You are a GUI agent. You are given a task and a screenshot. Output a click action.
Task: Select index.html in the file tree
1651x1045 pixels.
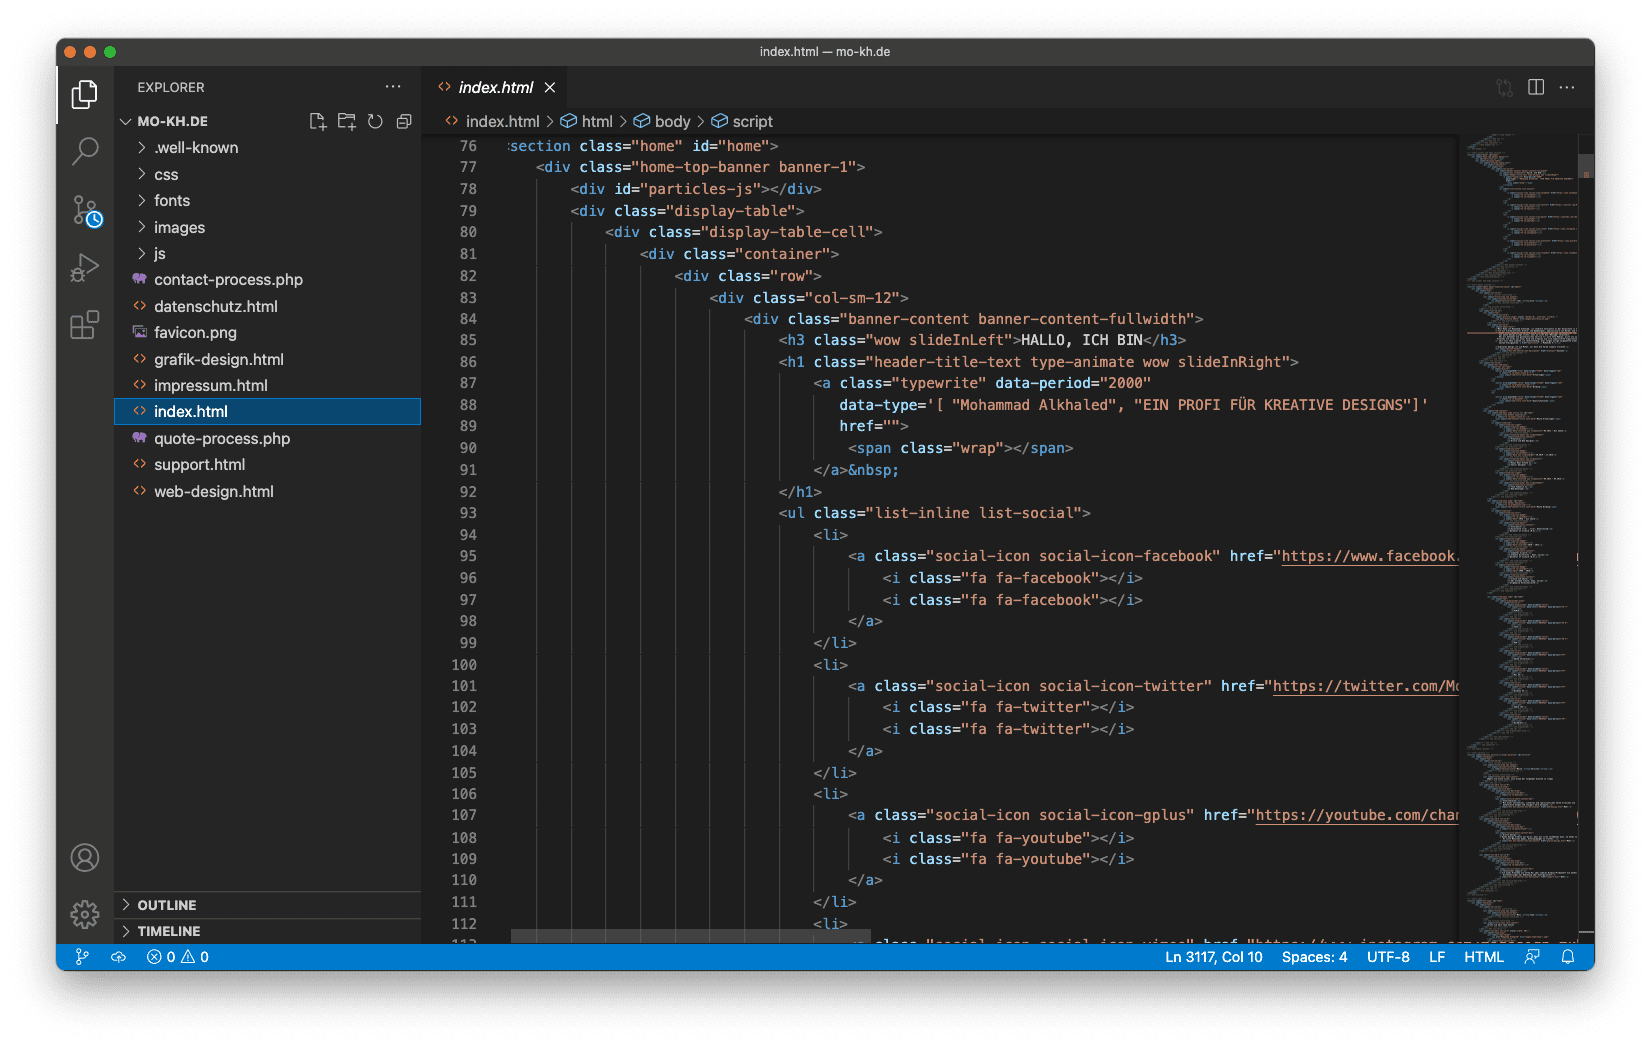pyautogui.click(x=267, y=412)
